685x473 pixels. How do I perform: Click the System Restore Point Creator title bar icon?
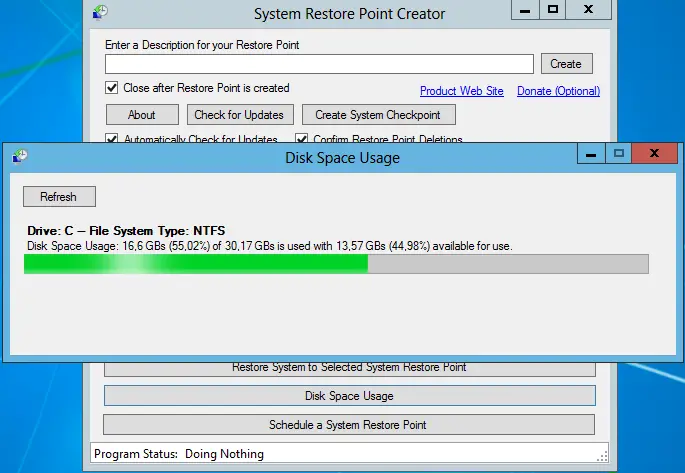coord(100,13)
